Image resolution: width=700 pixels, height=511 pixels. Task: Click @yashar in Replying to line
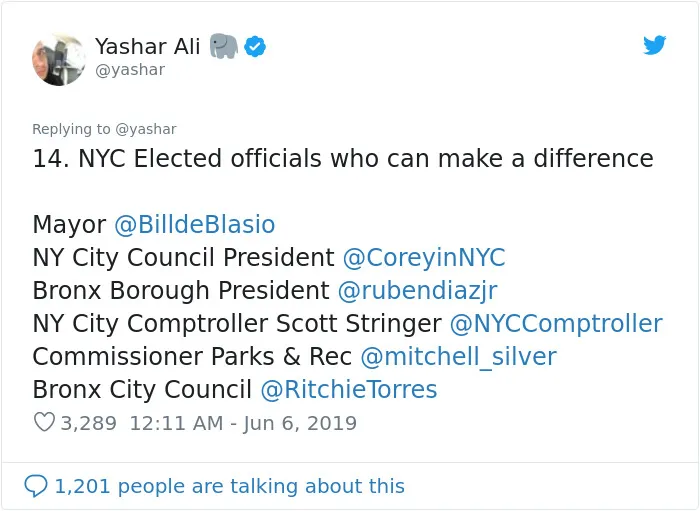coord(146,129)
